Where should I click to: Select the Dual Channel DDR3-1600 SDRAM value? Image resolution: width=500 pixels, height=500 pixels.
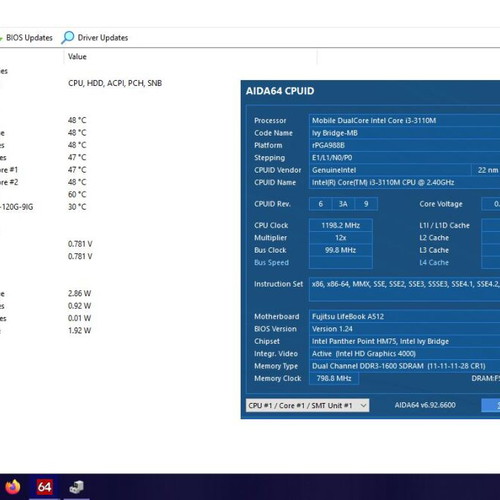click(404, 366)
